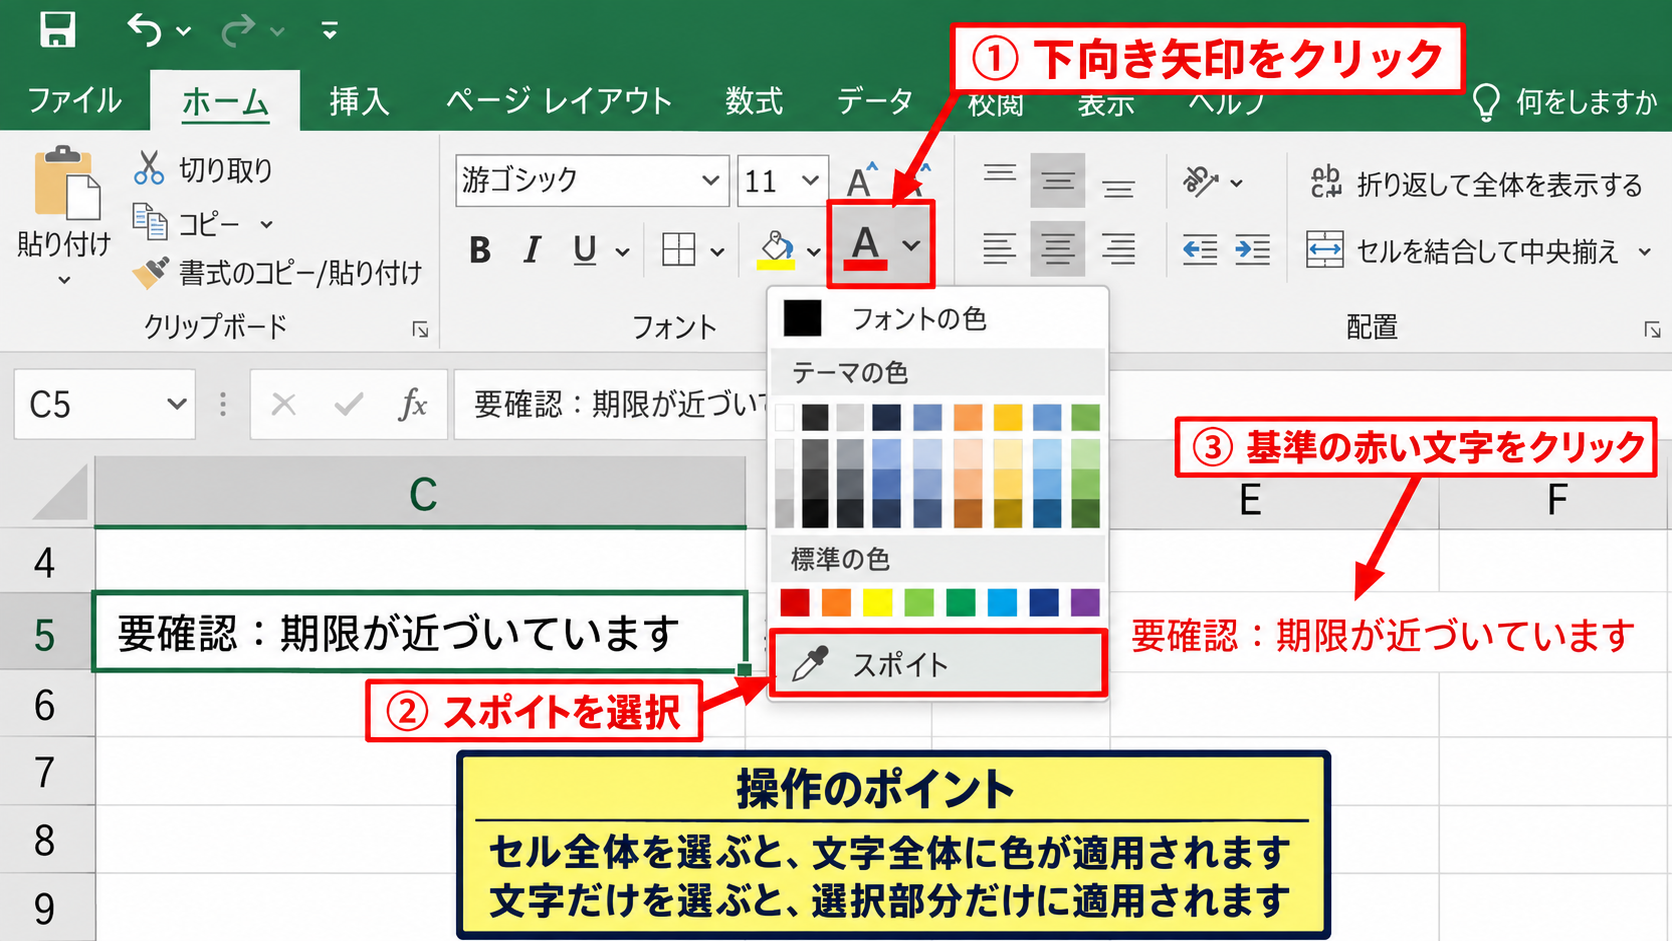Viewport: 1672px width, 941px height.
Task: Pick the red swatch under 標準の色
Action: point(795,602)
